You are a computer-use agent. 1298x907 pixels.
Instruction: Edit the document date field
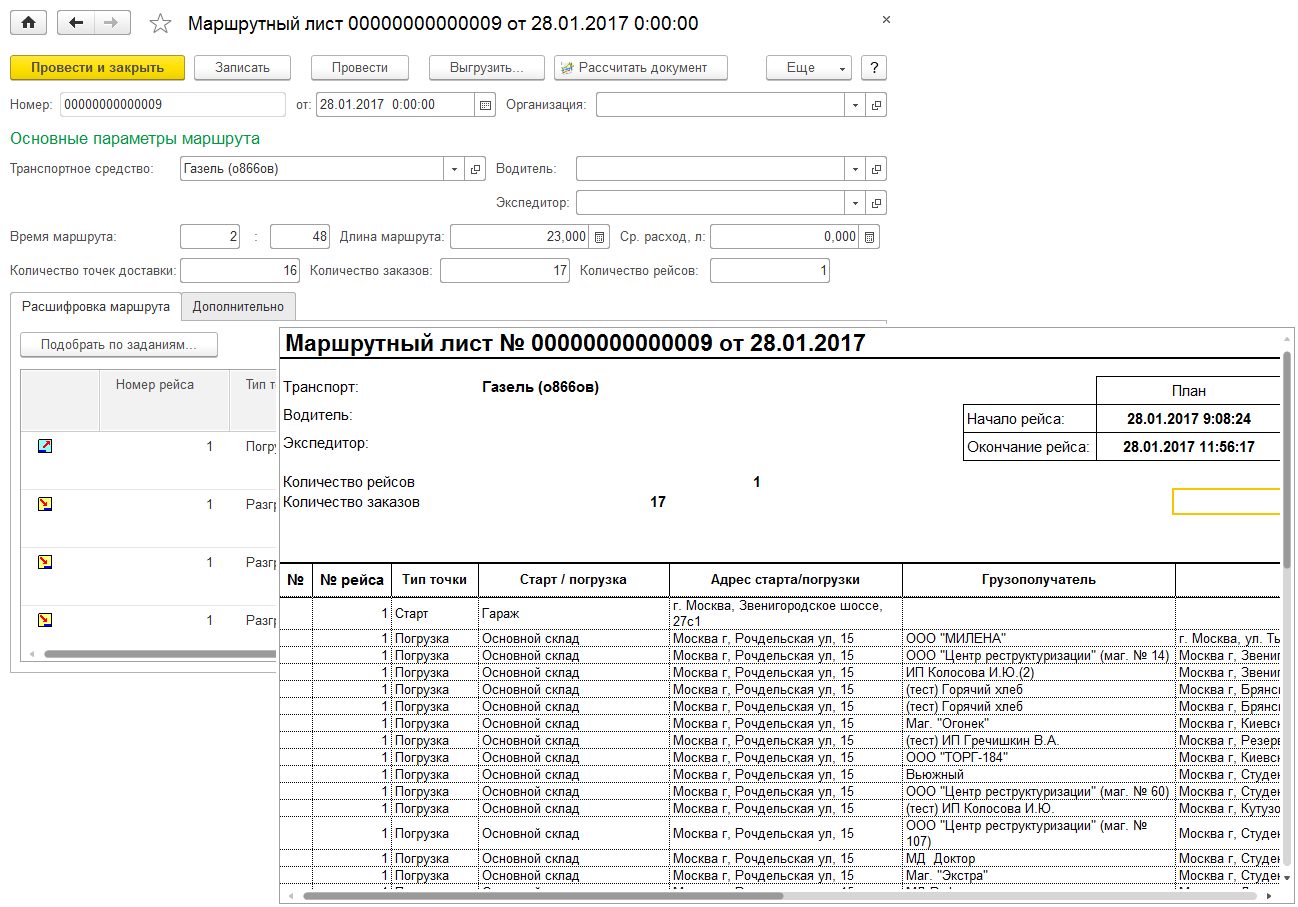pyautogui.click(x=396, y=104)
